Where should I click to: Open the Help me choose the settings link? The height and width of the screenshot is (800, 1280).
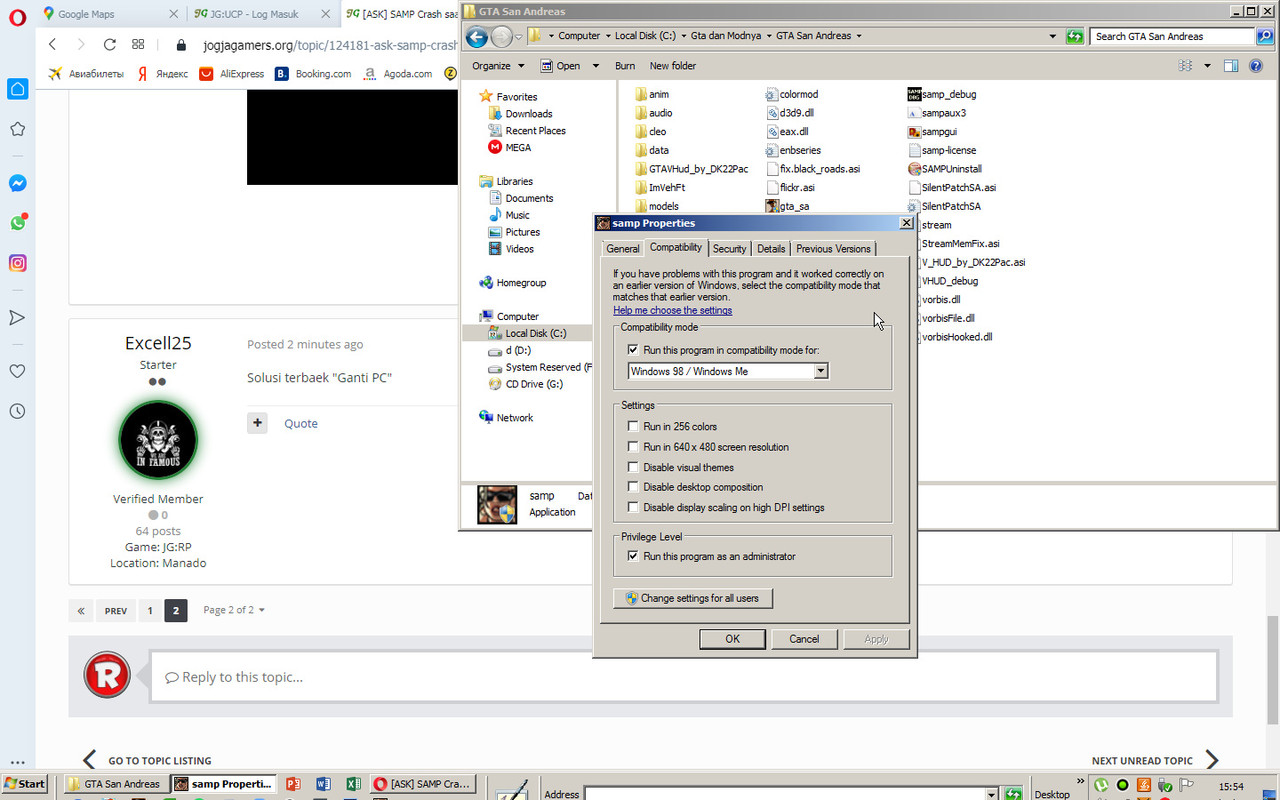(673, 311)
